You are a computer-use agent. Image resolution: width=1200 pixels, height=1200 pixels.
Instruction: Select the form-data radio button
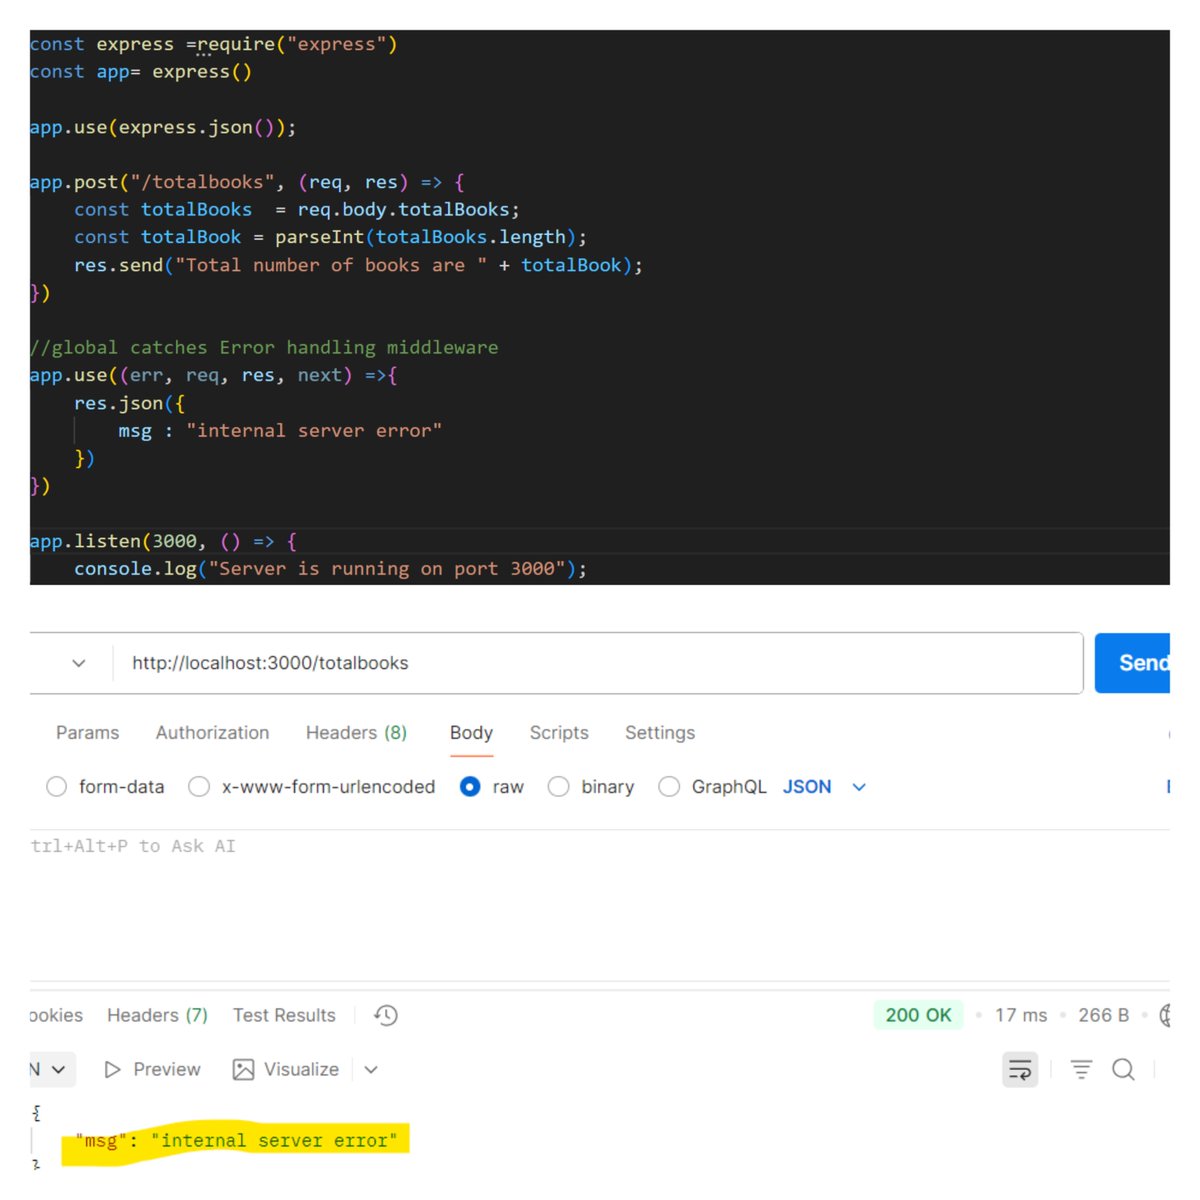[56, 787]
